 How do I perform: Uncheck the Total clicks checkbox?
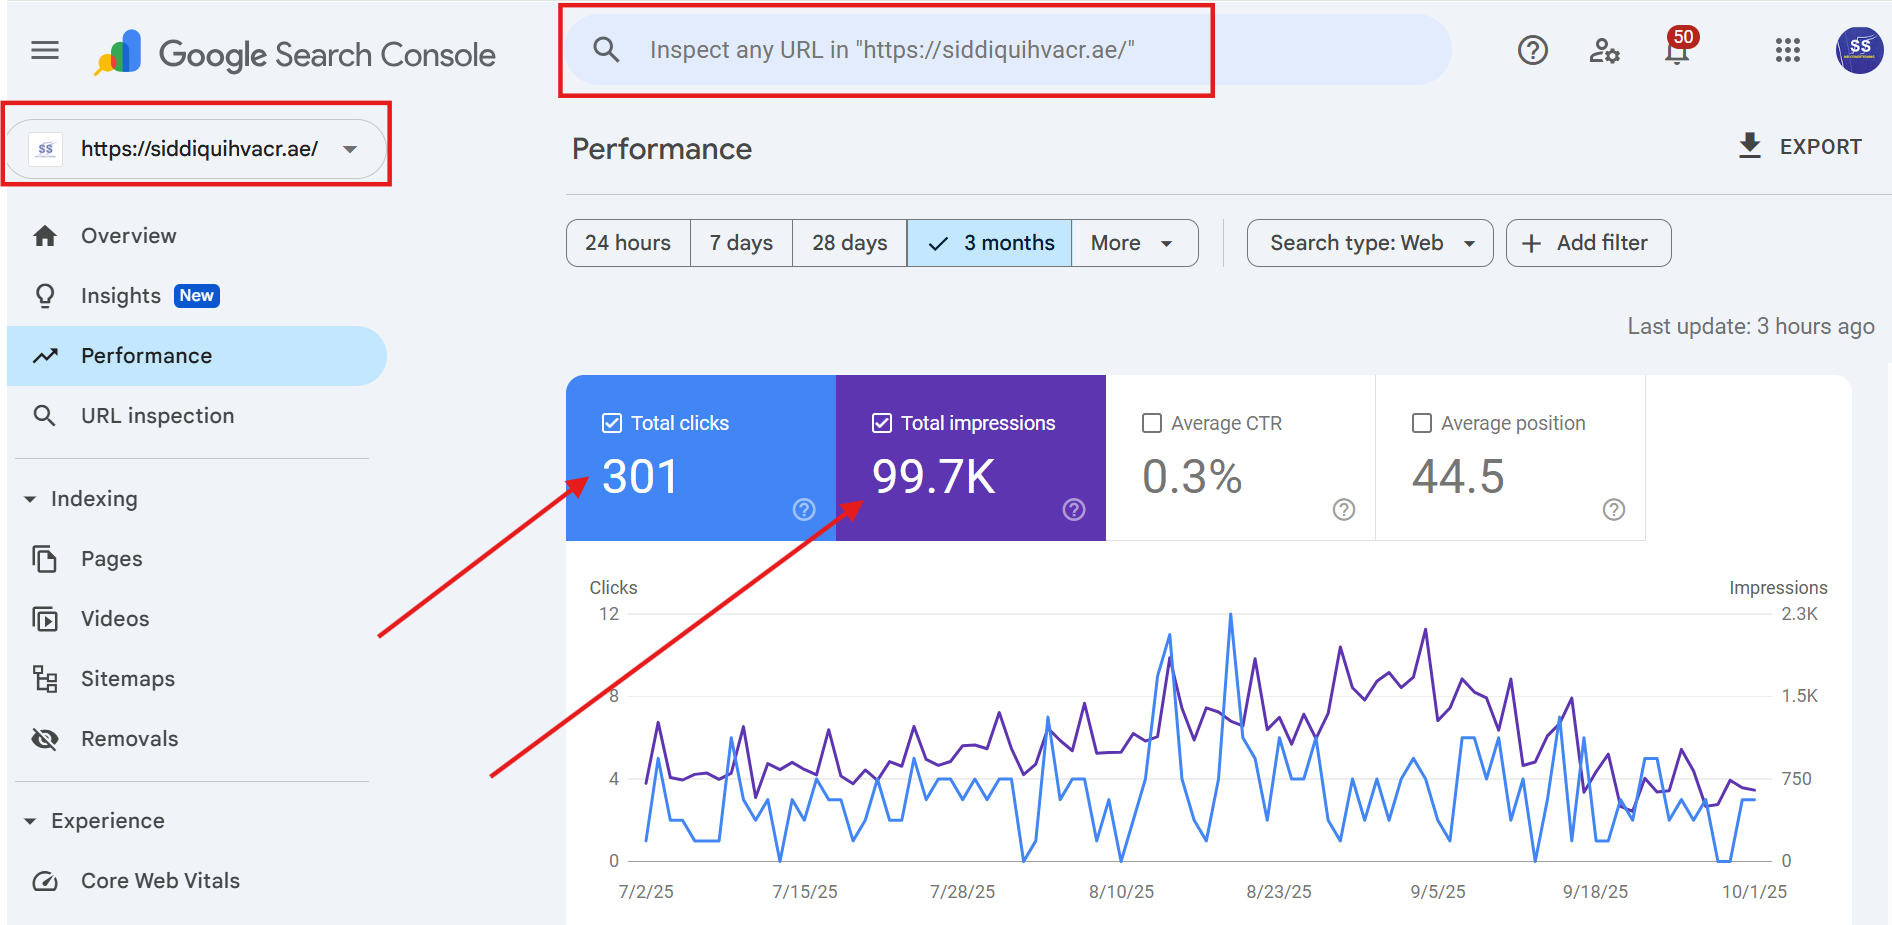(612, 423)
